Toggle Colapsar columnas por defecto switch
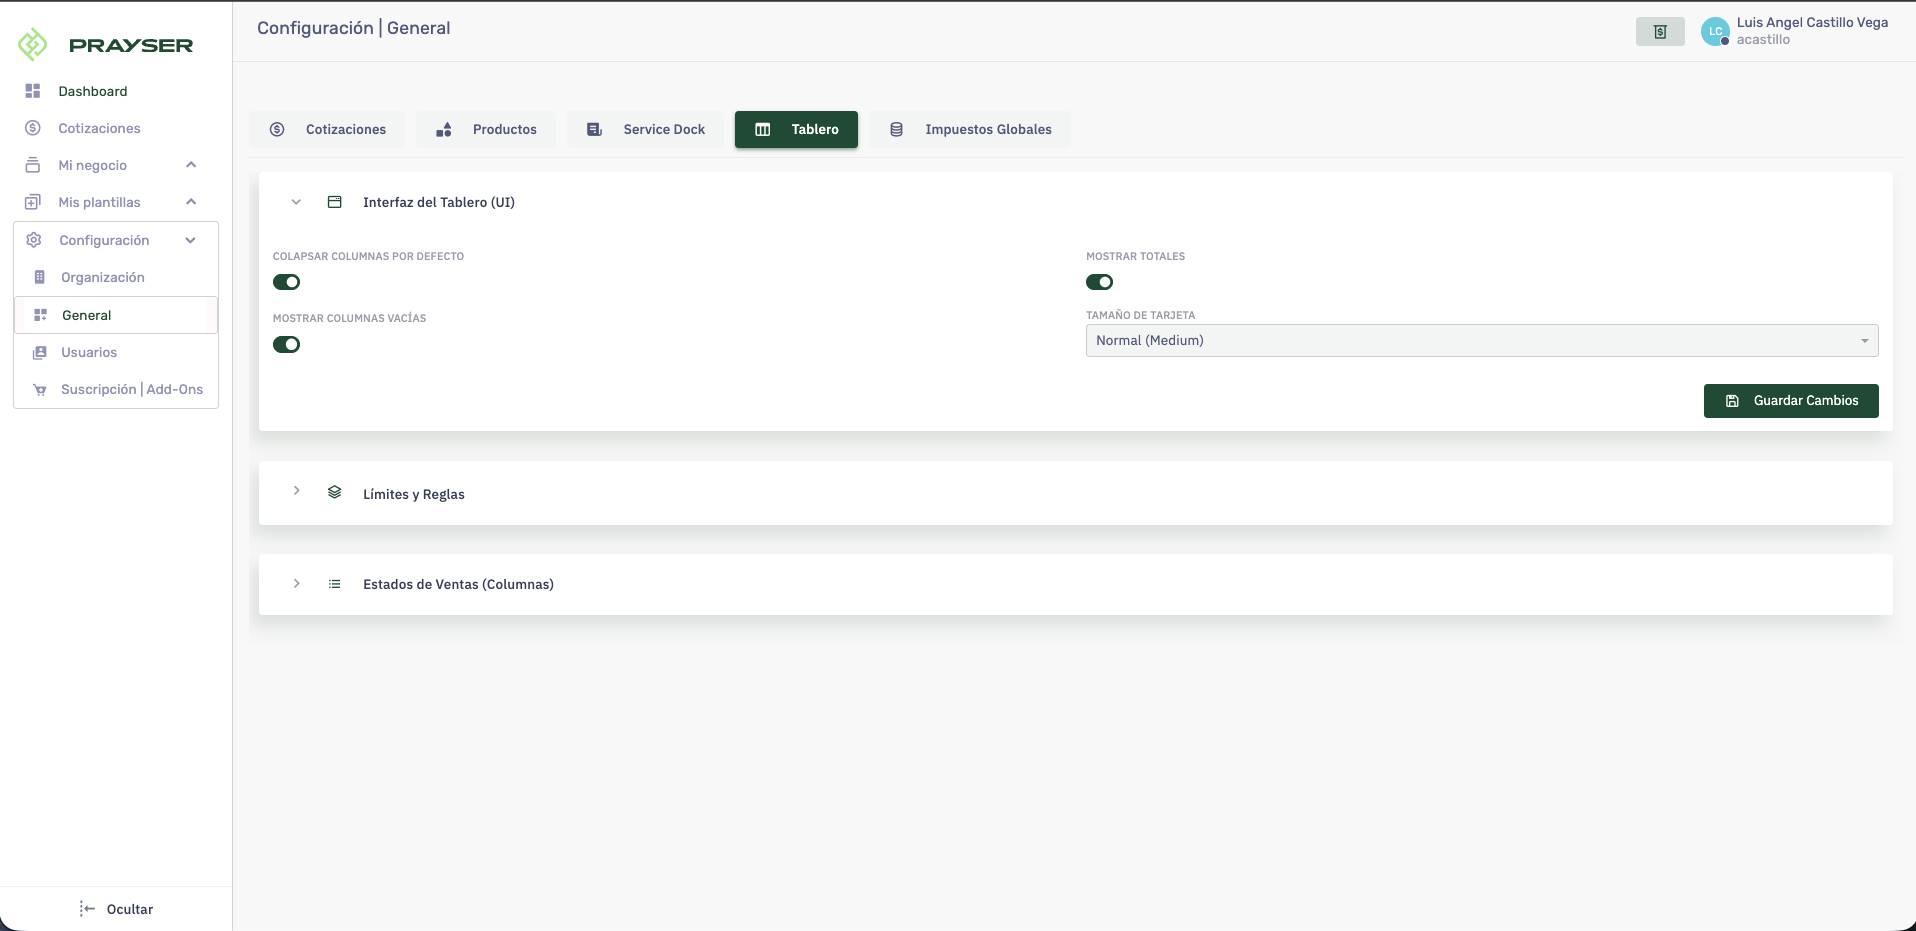Screen dimensions: 1916x931 (287, 282)
